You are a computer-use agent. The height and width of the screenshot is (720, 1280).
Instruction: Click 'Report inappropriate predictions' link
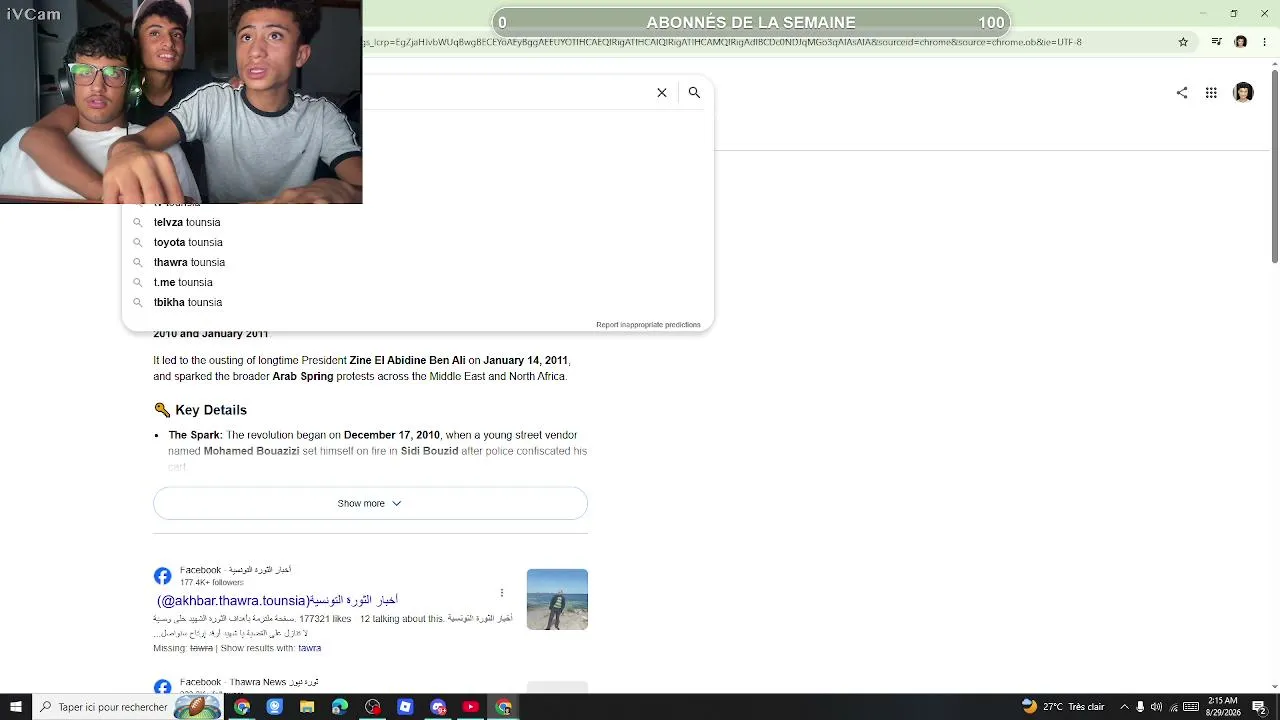(x=648, y=325)
